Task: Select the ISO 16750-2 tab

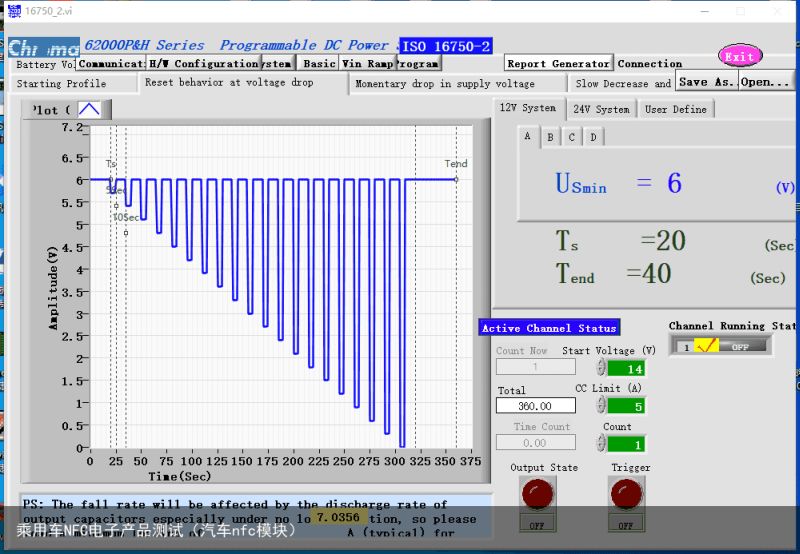Action: pyautogui.click(x=446, y=46)
